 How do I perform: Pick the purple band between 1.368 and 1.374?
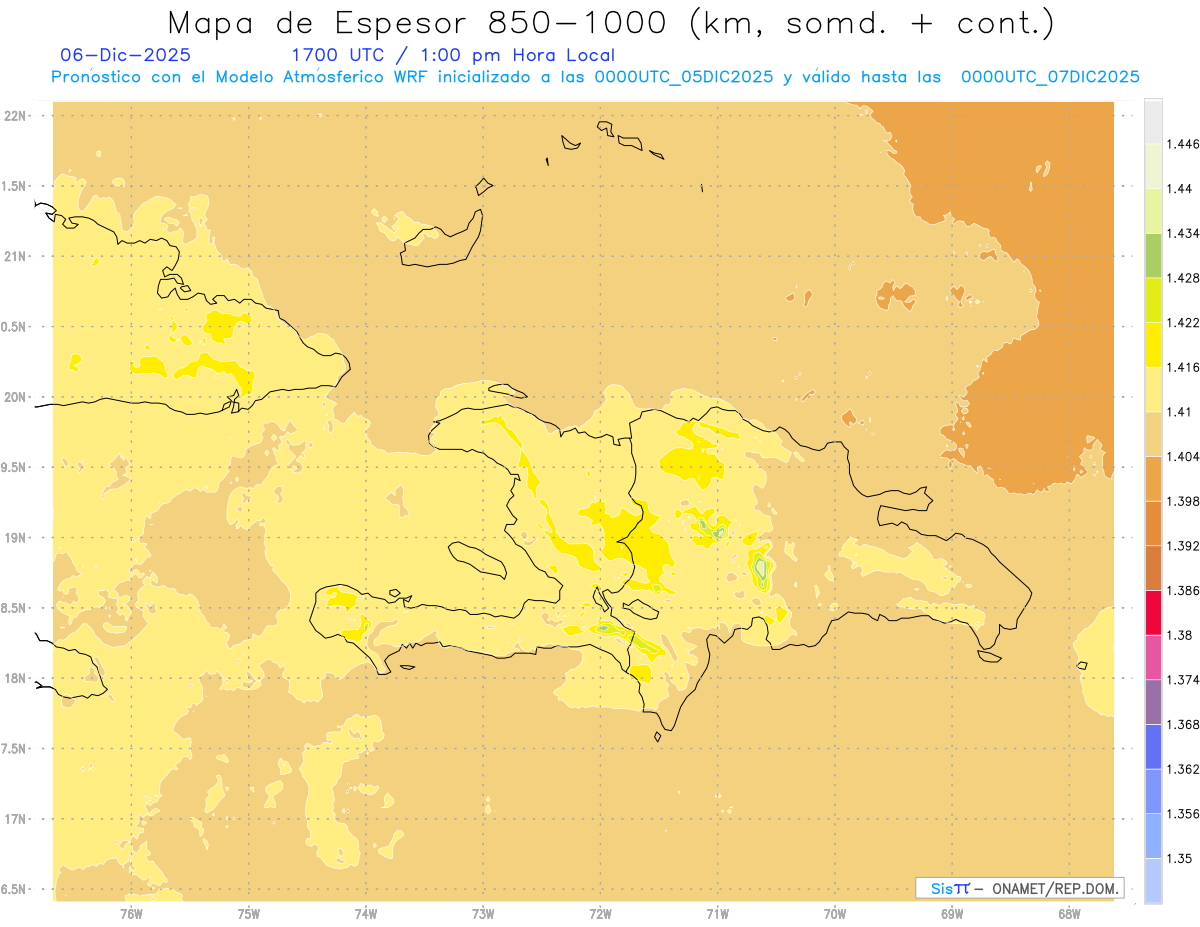[x=1153, y=702]
